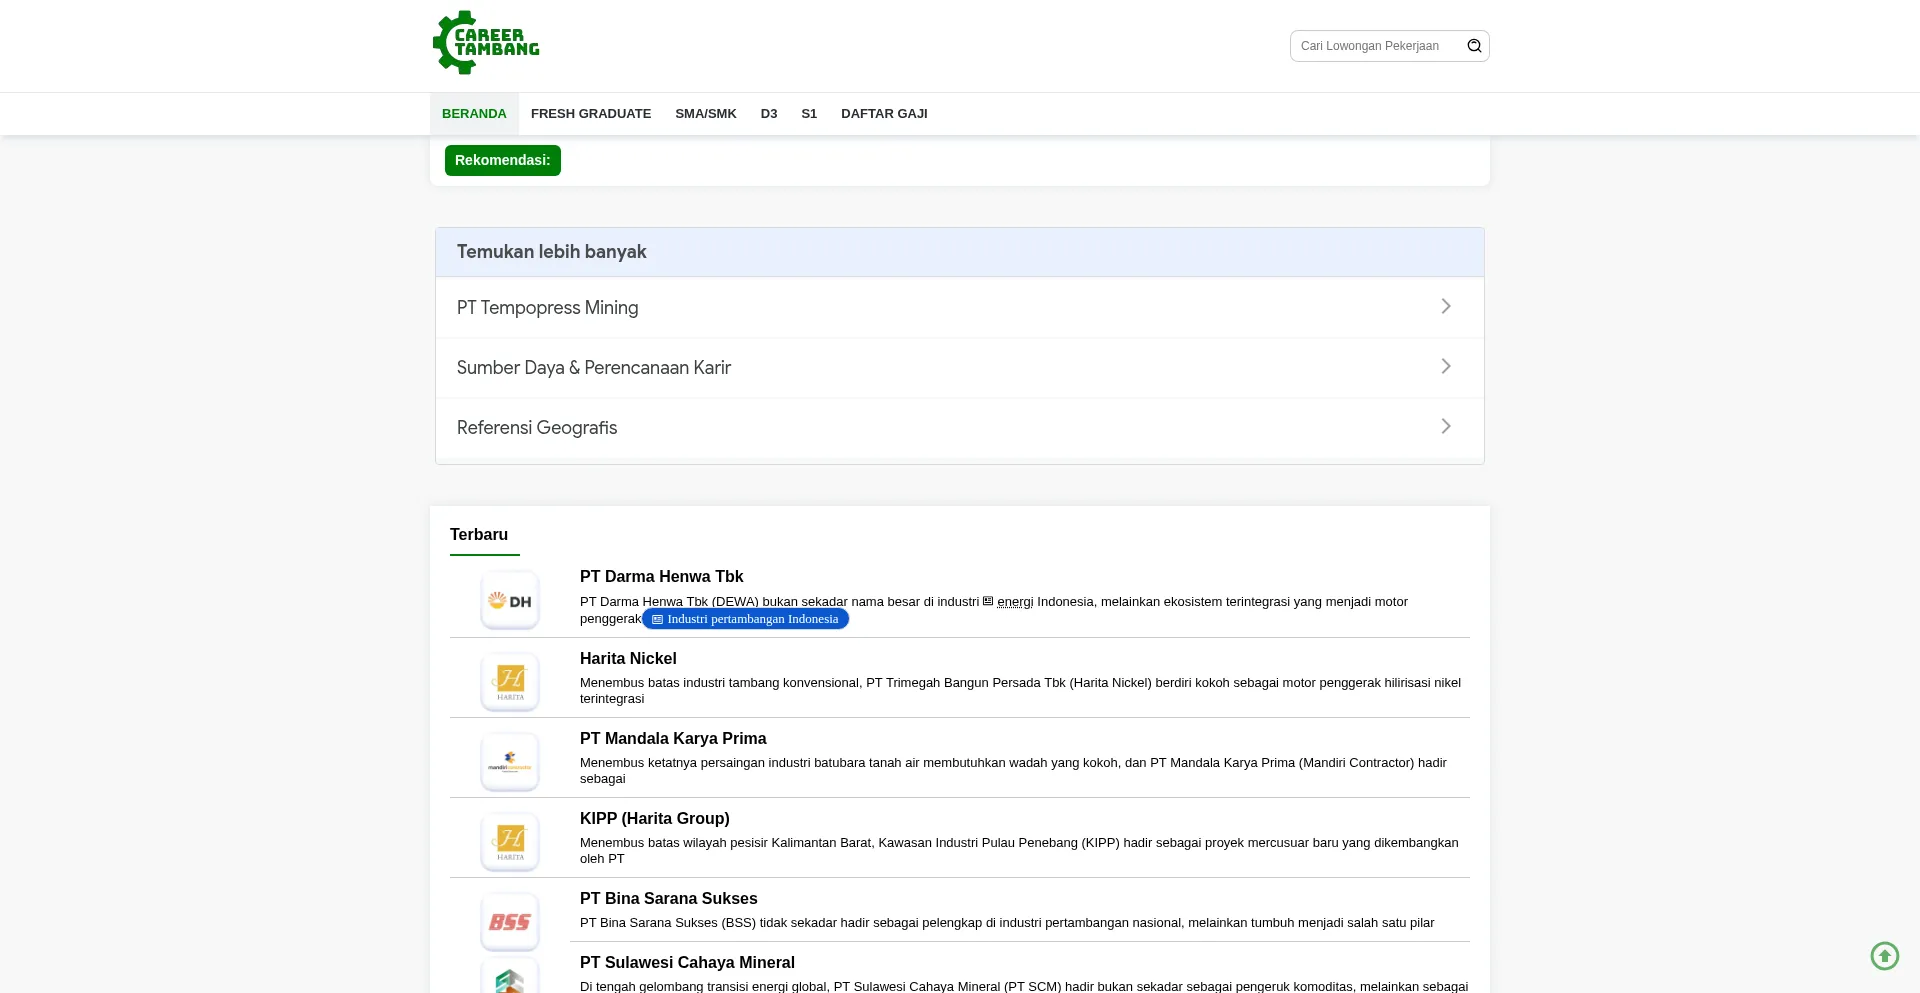Click the search magnifier icon
This screenshot has height=993, width=1920.
click(1474, 46)
